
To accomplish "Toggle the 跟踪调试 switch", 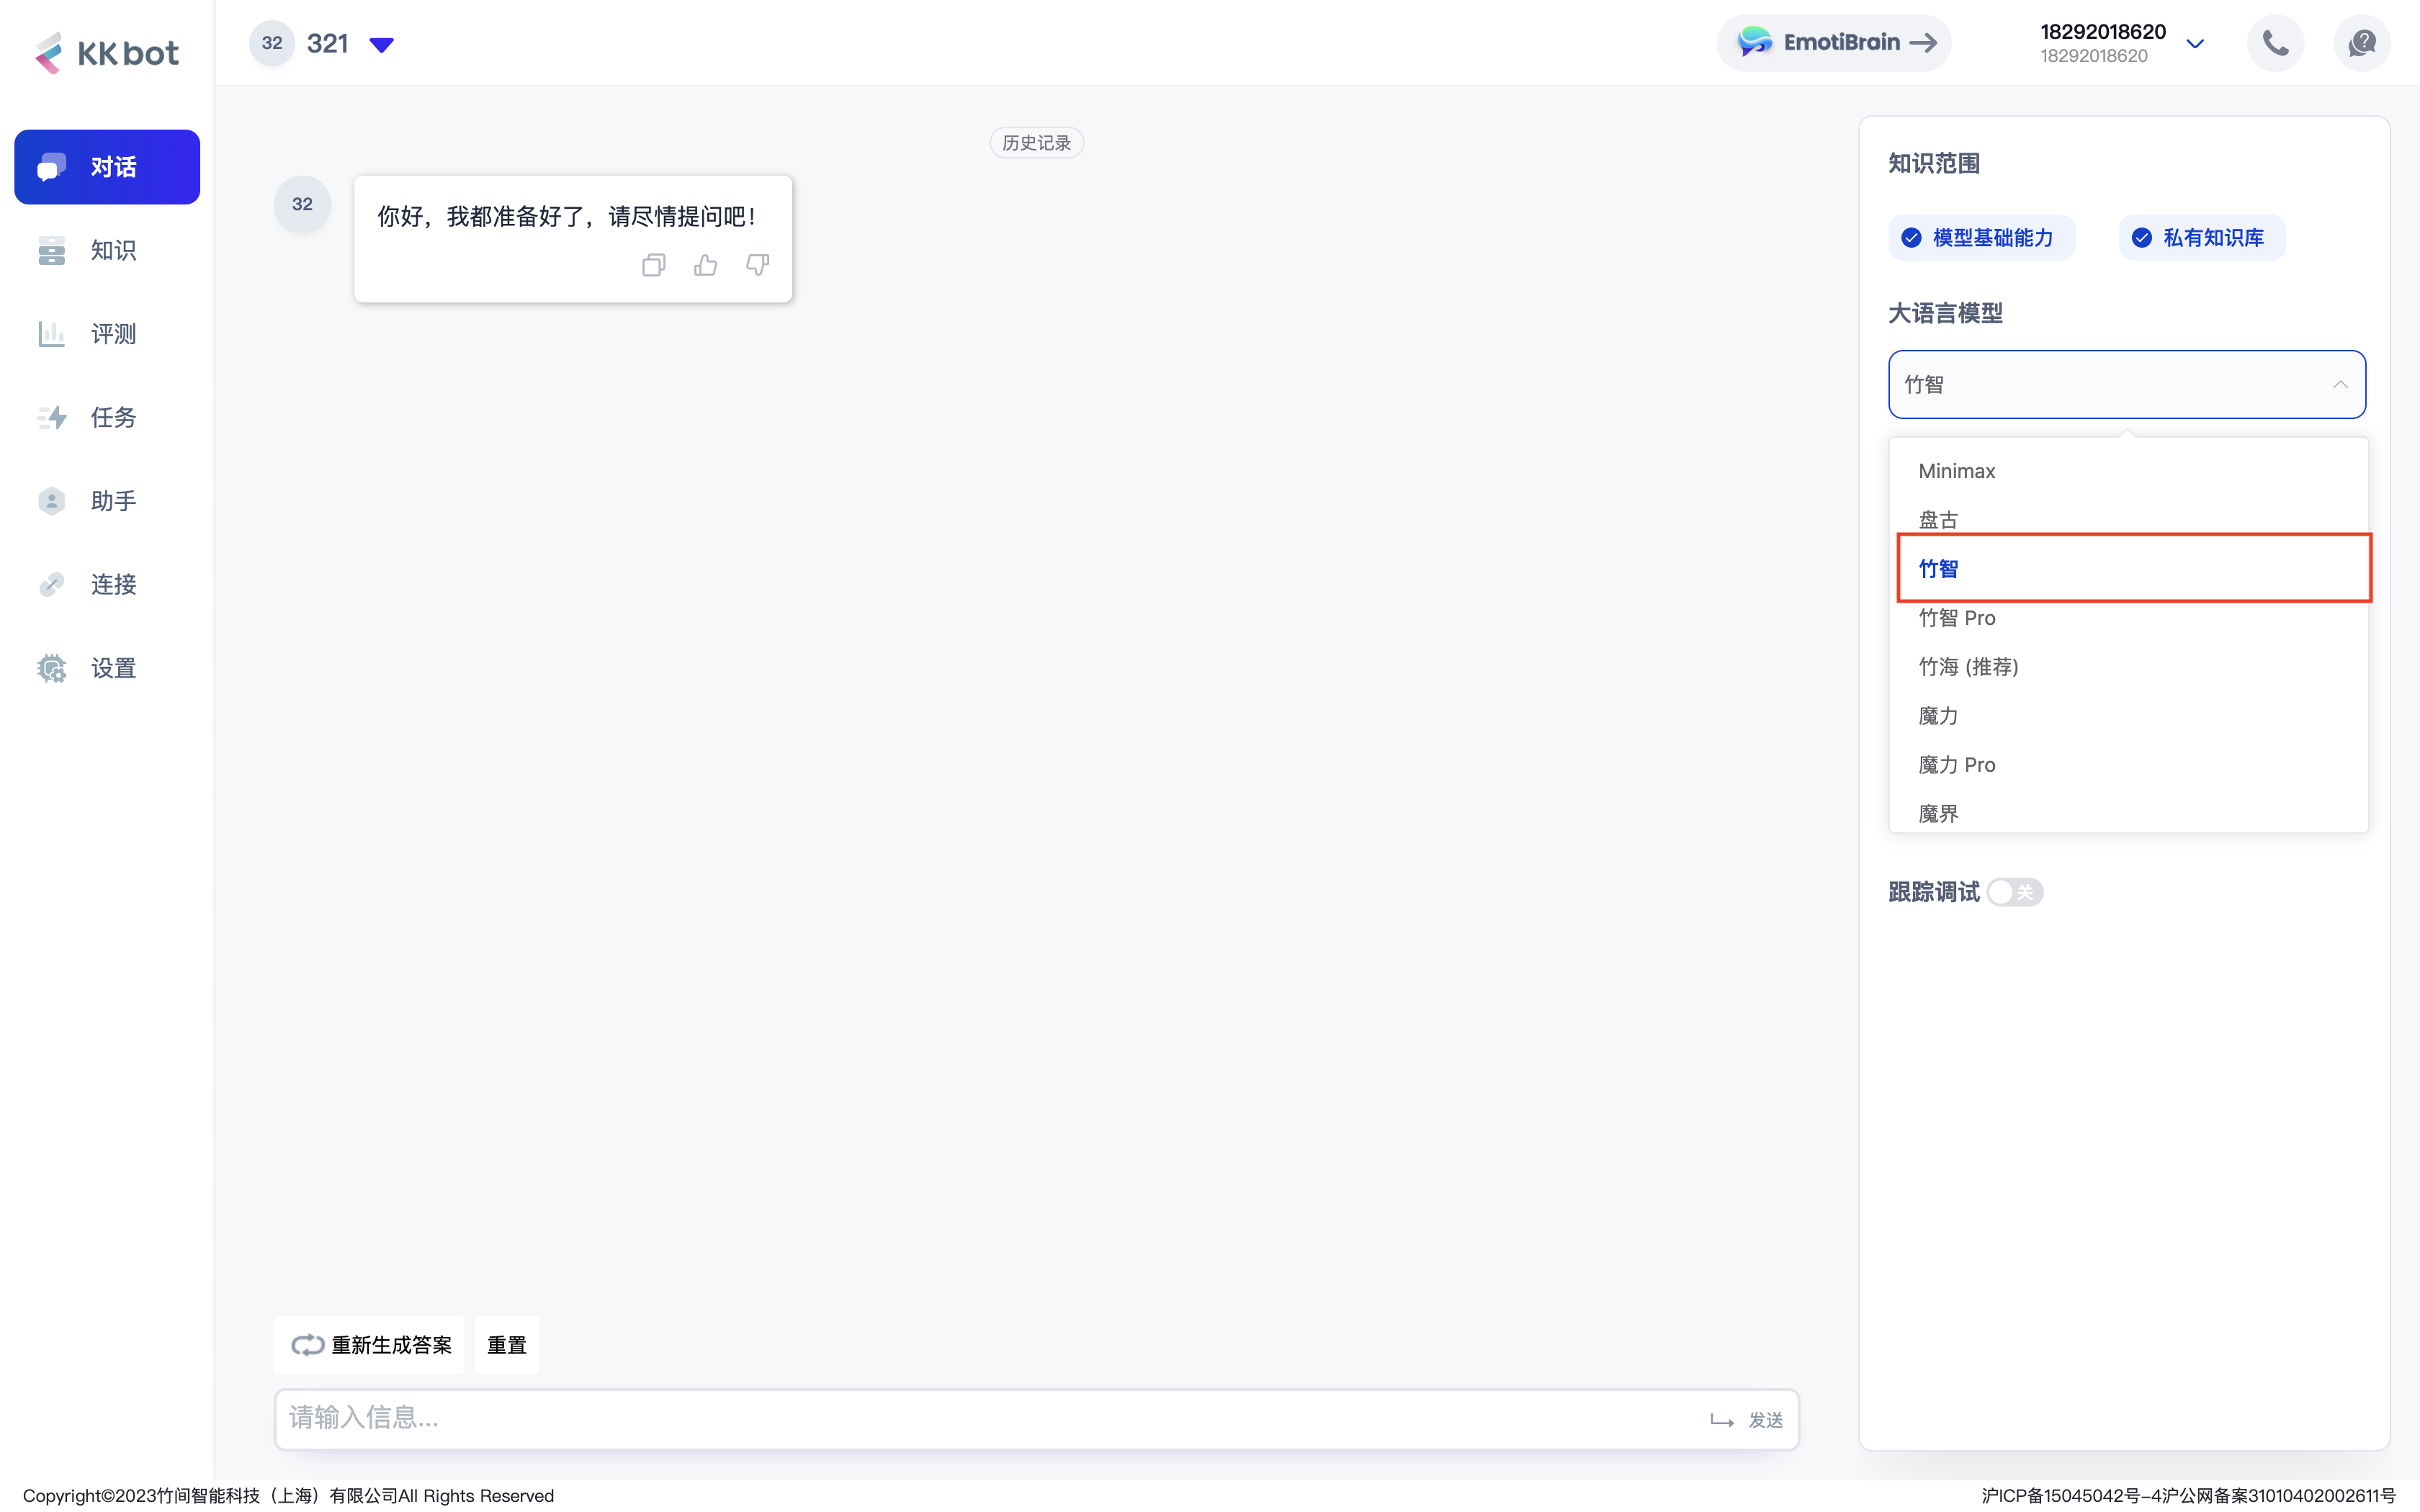I will click(2014, 892).
